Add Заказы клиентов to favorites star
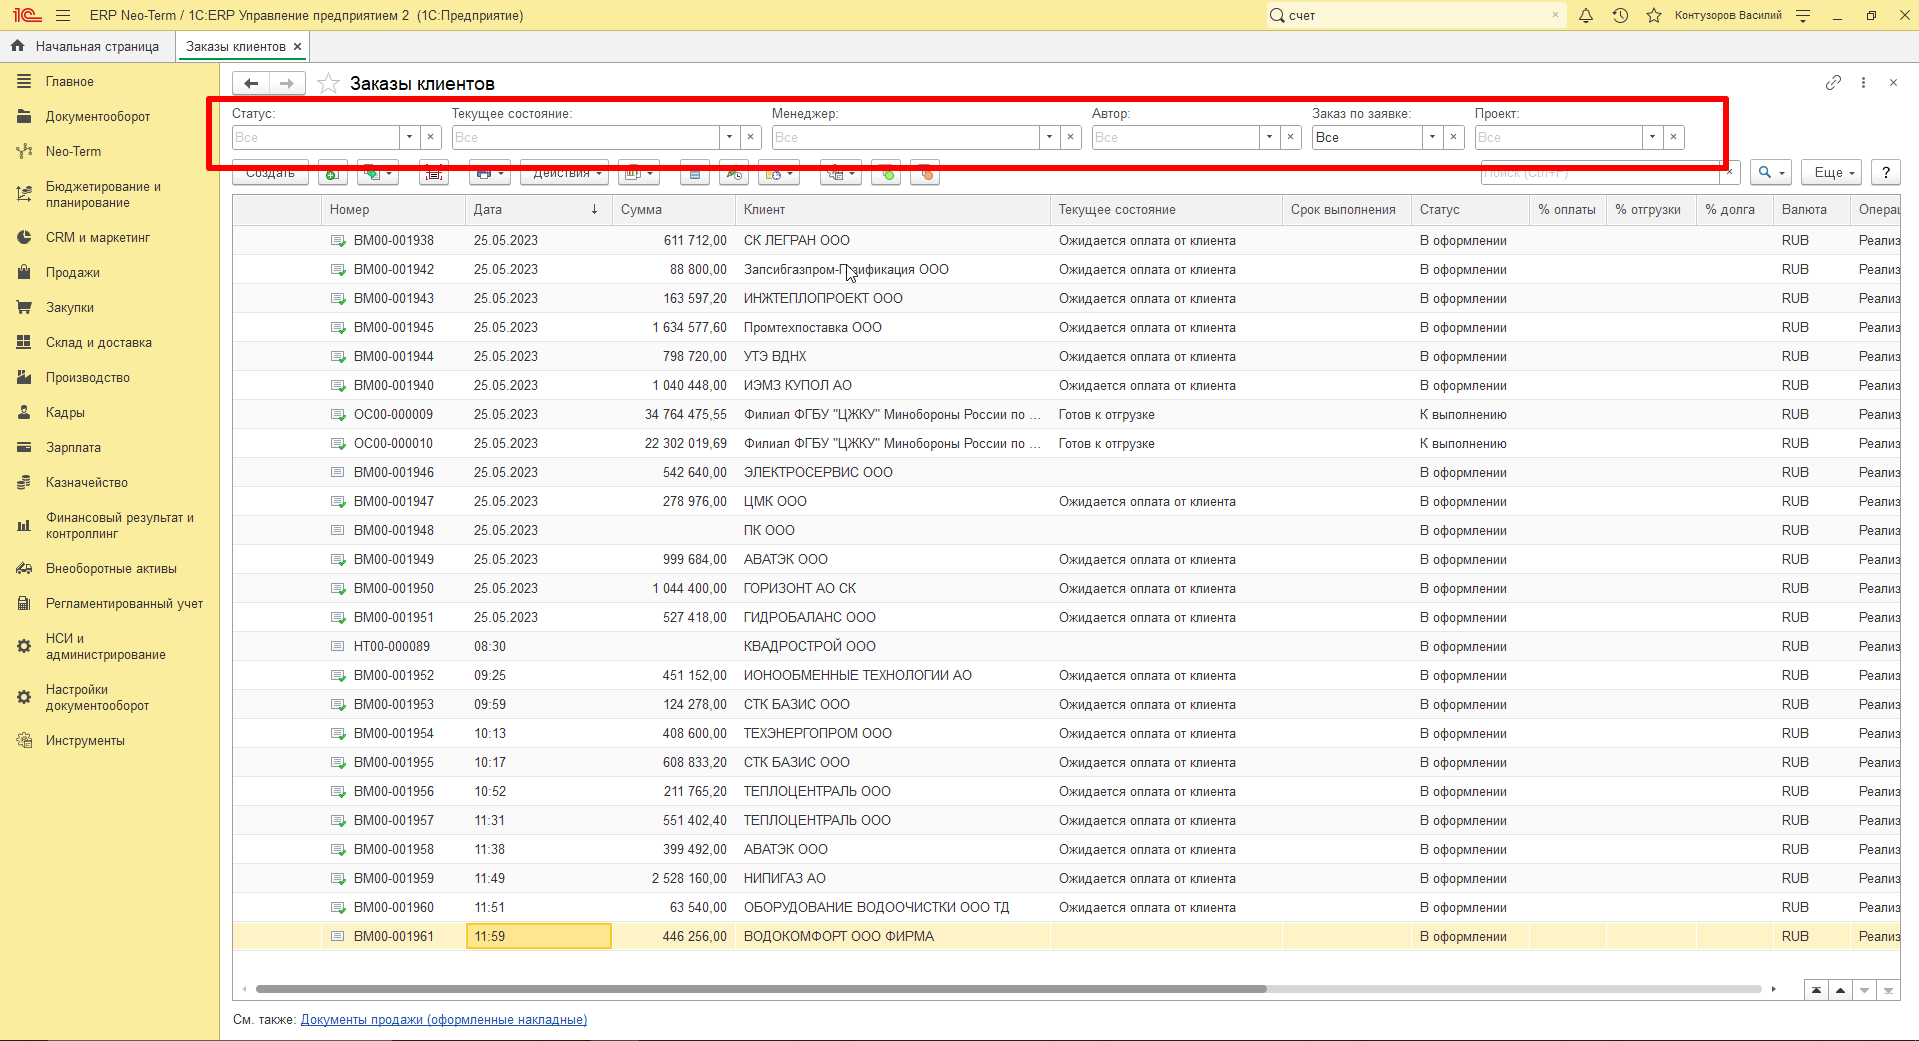Viewport: 1919px width, 1041px height. (328, 83)
